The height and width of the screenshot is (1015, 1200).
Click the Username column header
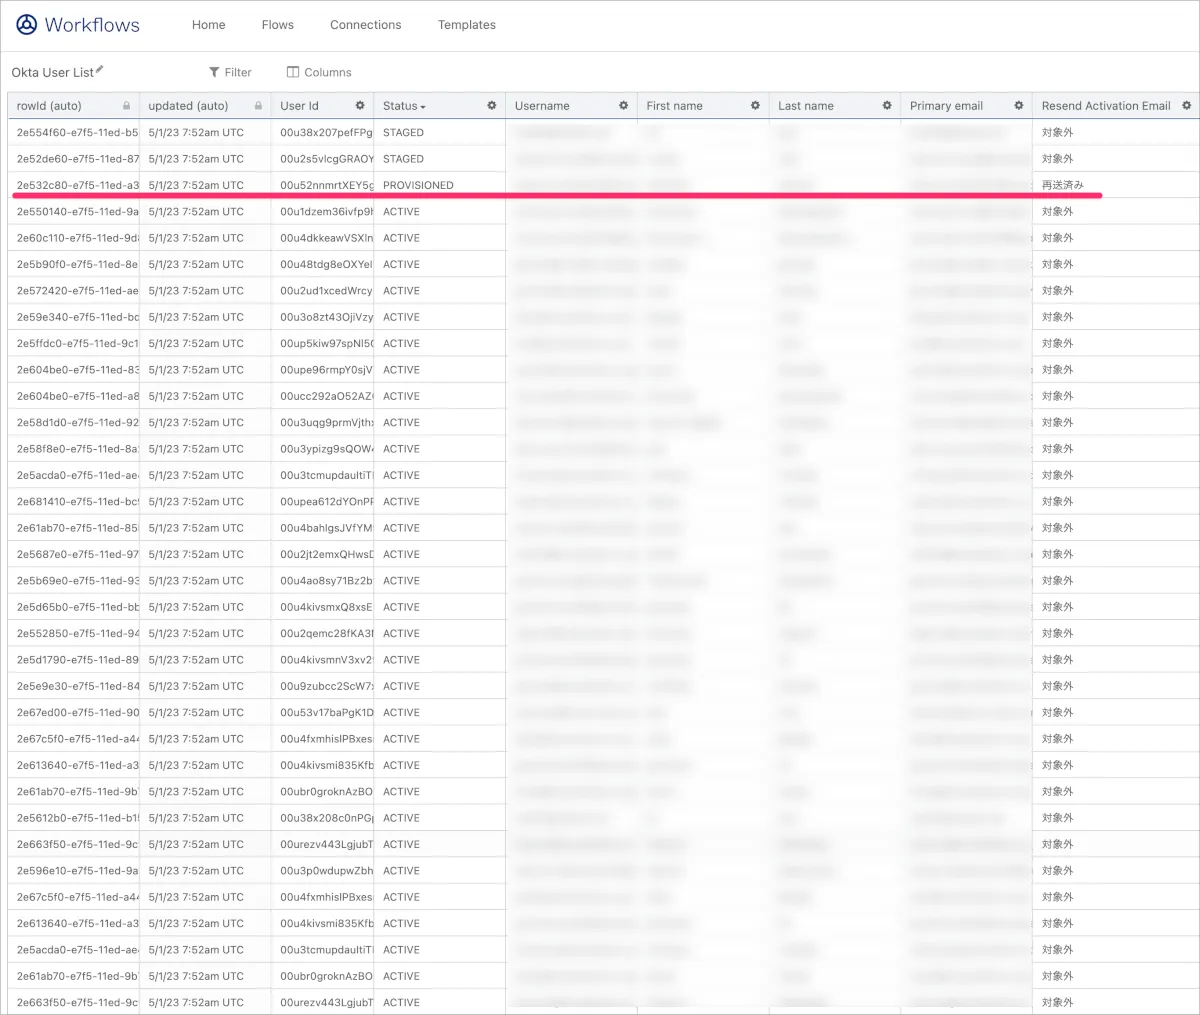(571, 106)
